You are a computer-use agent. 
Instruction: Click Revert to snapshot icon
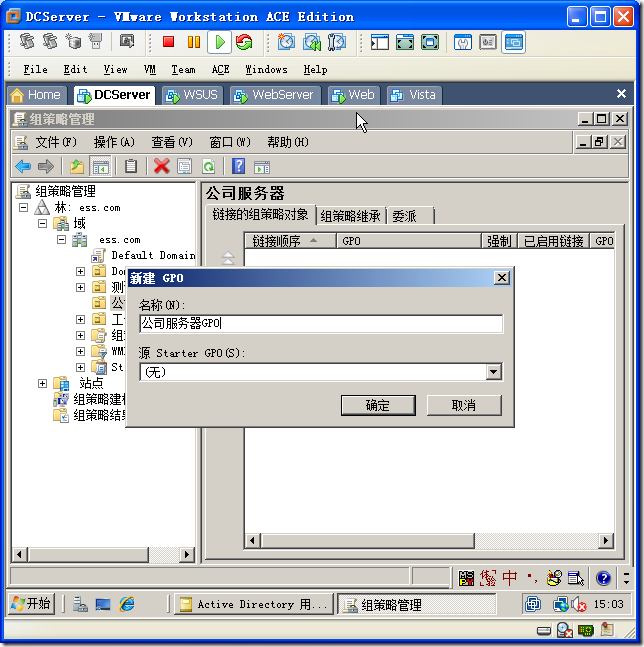pyautogui.click(x=312, y=42)
